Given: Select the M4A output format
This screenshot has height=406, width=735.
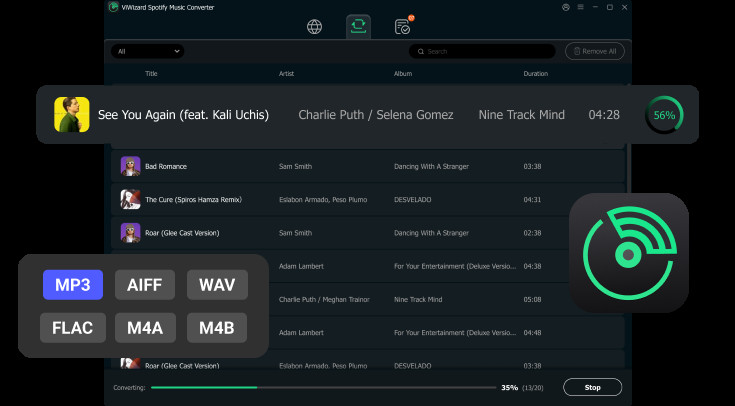Looking at the screenshot, I should [x=145, y=328].
